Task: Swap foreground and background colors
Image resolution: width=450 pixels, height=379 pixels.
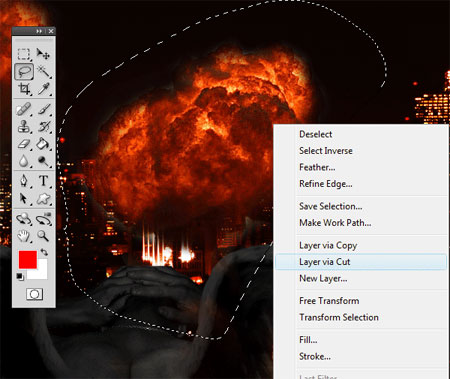Action: pos(44,252)
